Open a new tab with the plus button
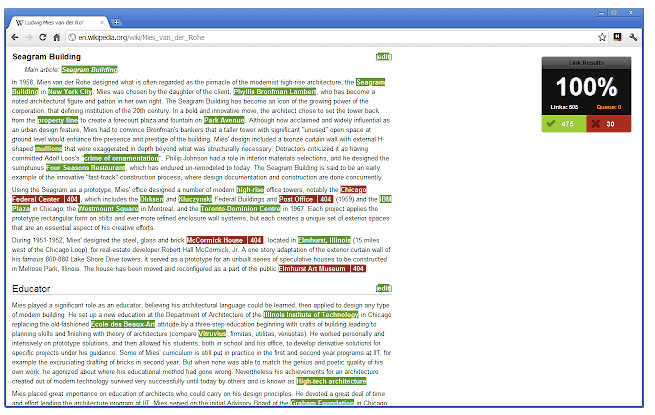 tap(117, 23)
